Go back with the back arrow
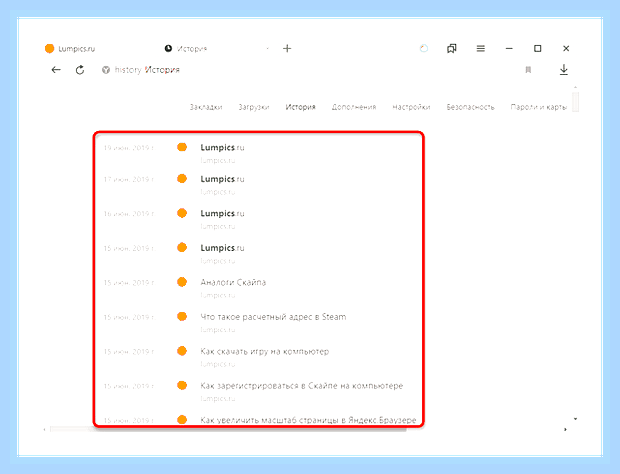The image size is (620, 474). click(x=56, y=70)
